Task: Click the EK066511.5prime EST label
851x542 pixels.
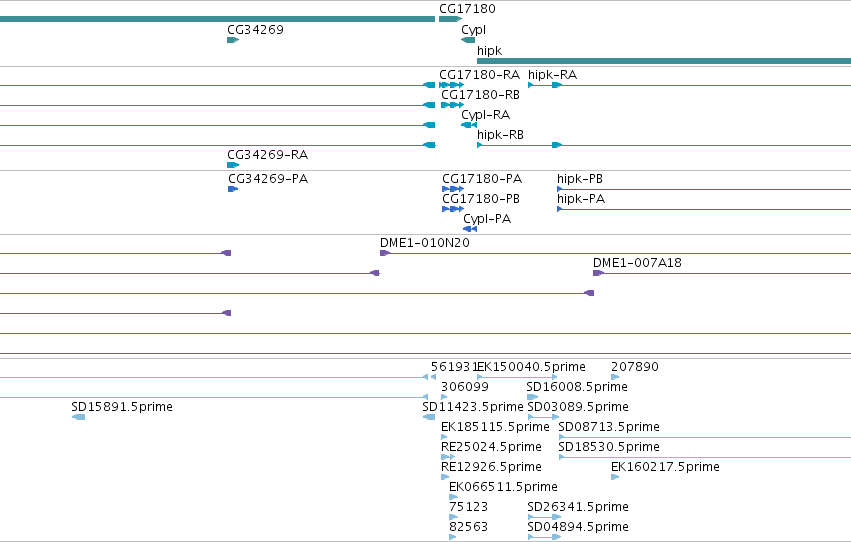Action: pos(503,488)
